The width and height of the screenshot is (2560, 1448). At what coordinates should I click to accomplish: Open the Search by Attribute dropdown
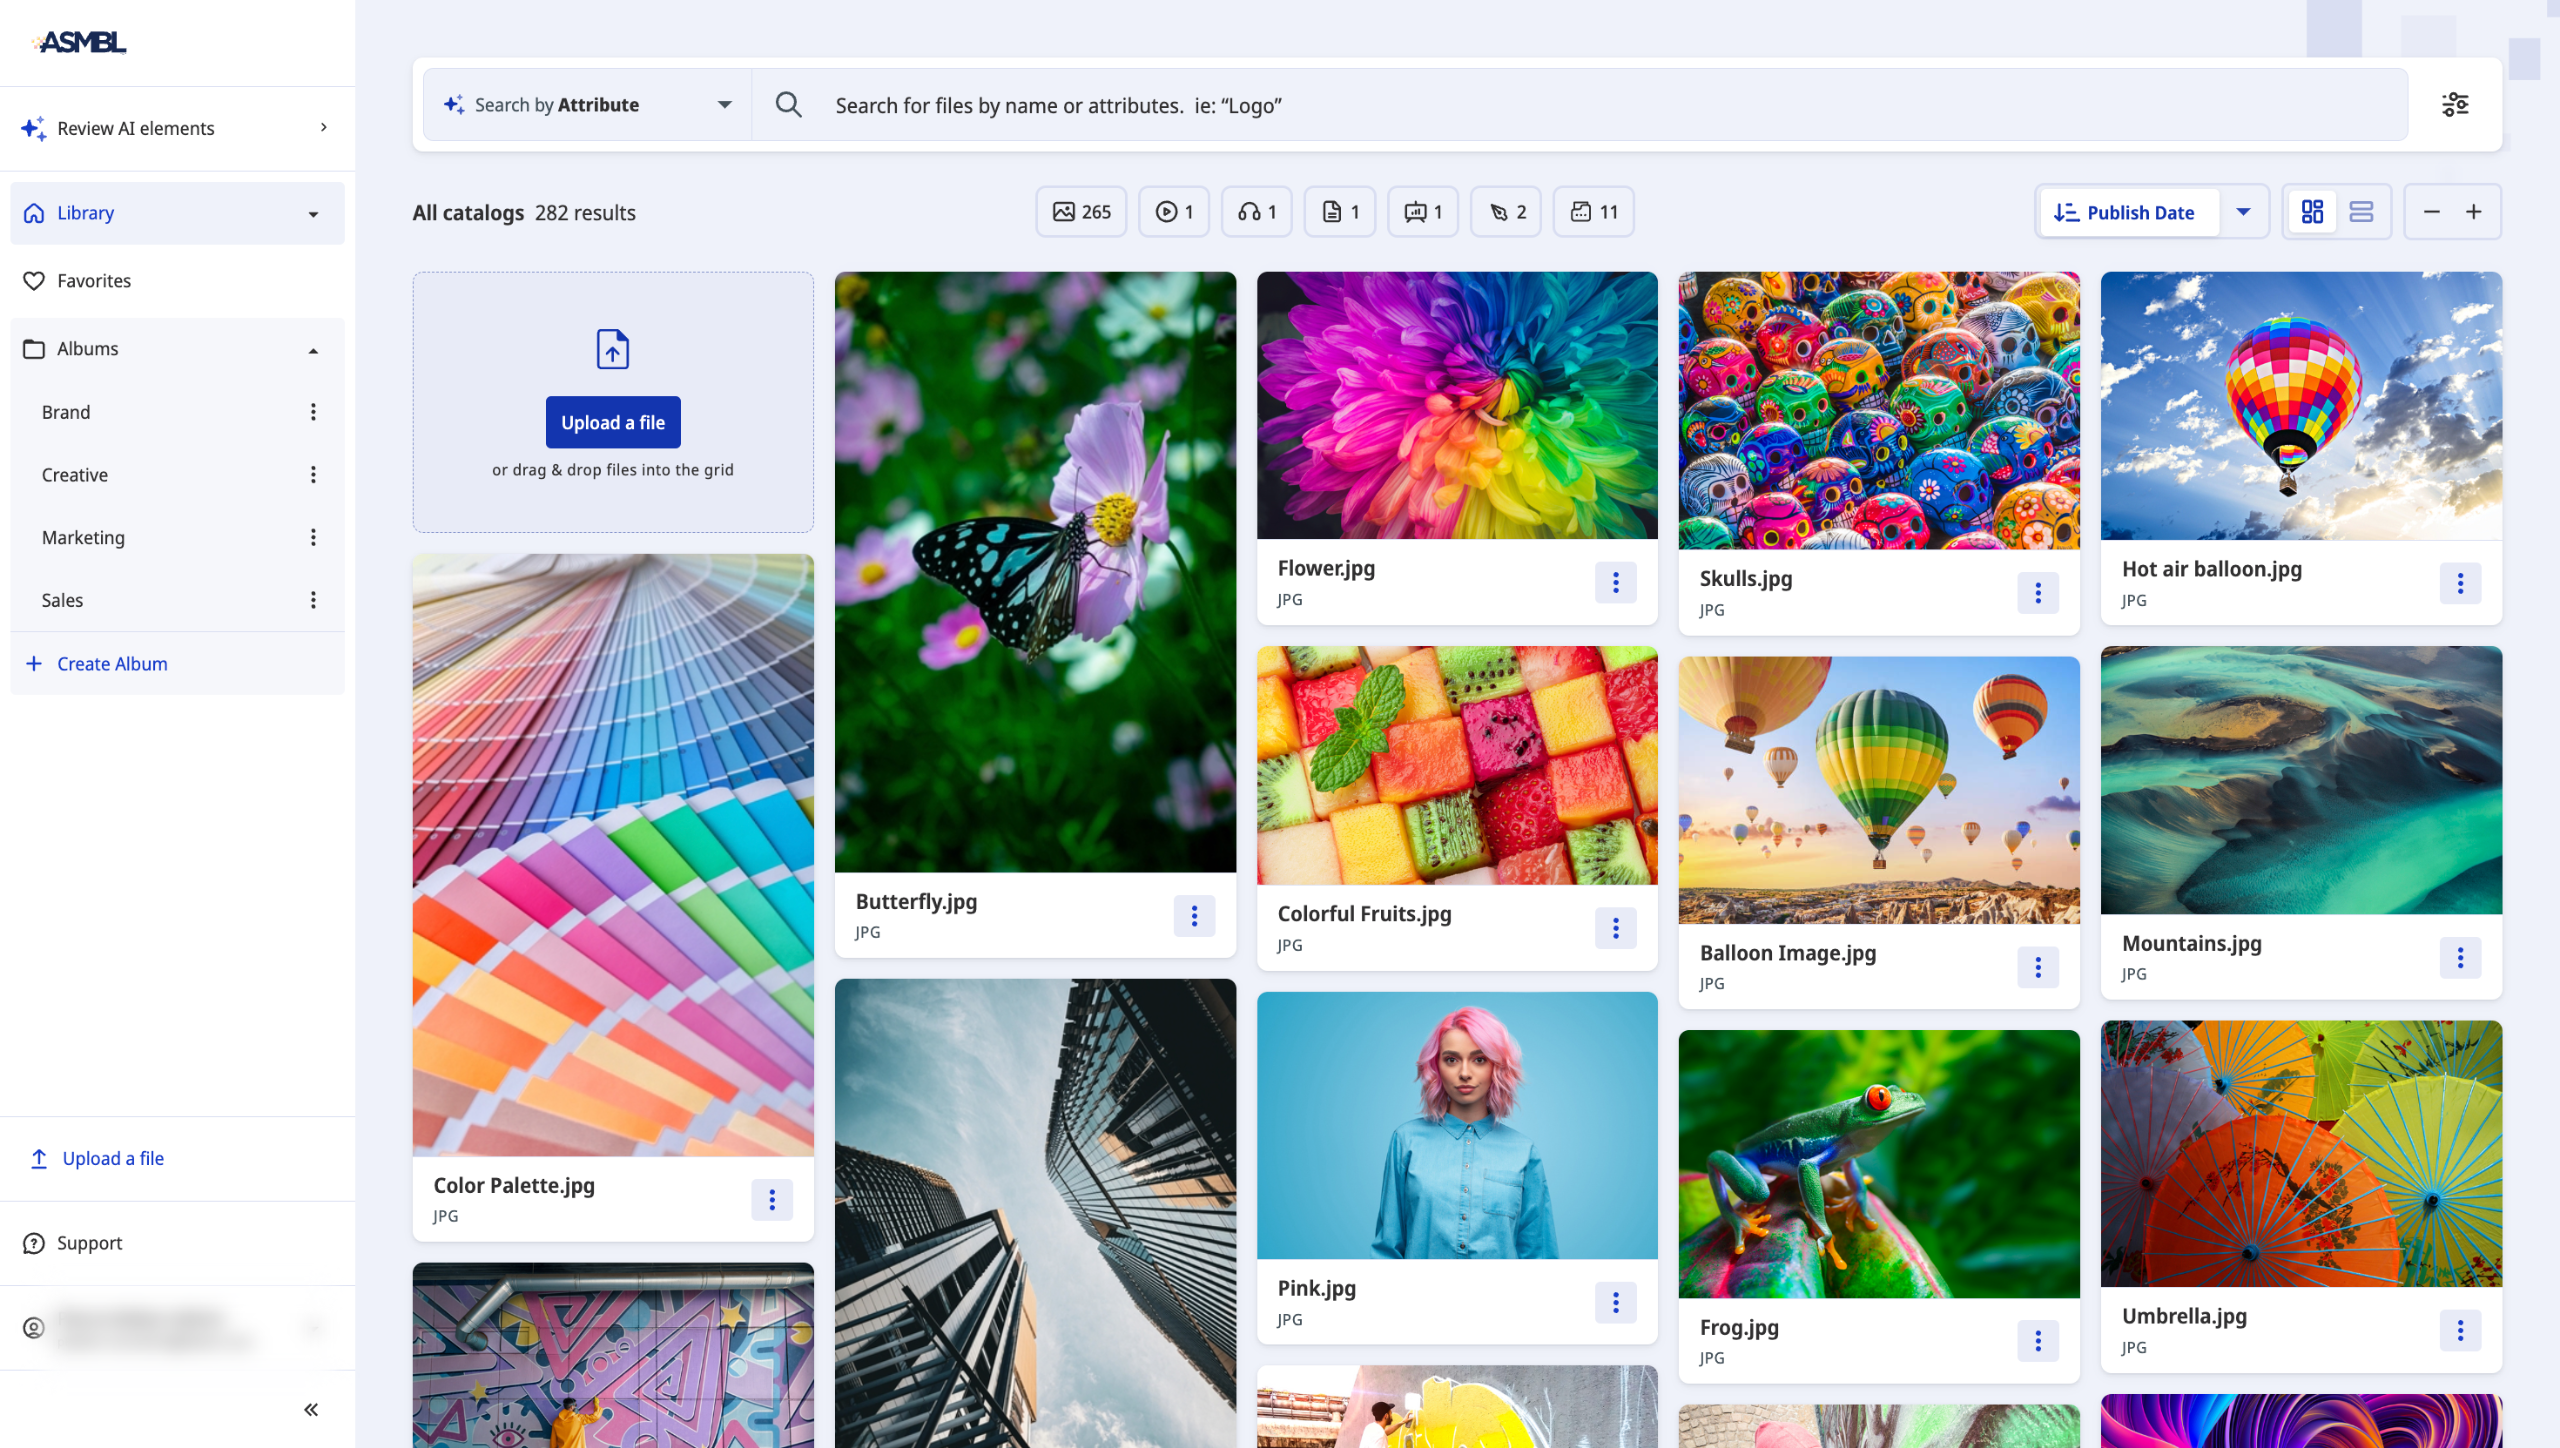588,105
